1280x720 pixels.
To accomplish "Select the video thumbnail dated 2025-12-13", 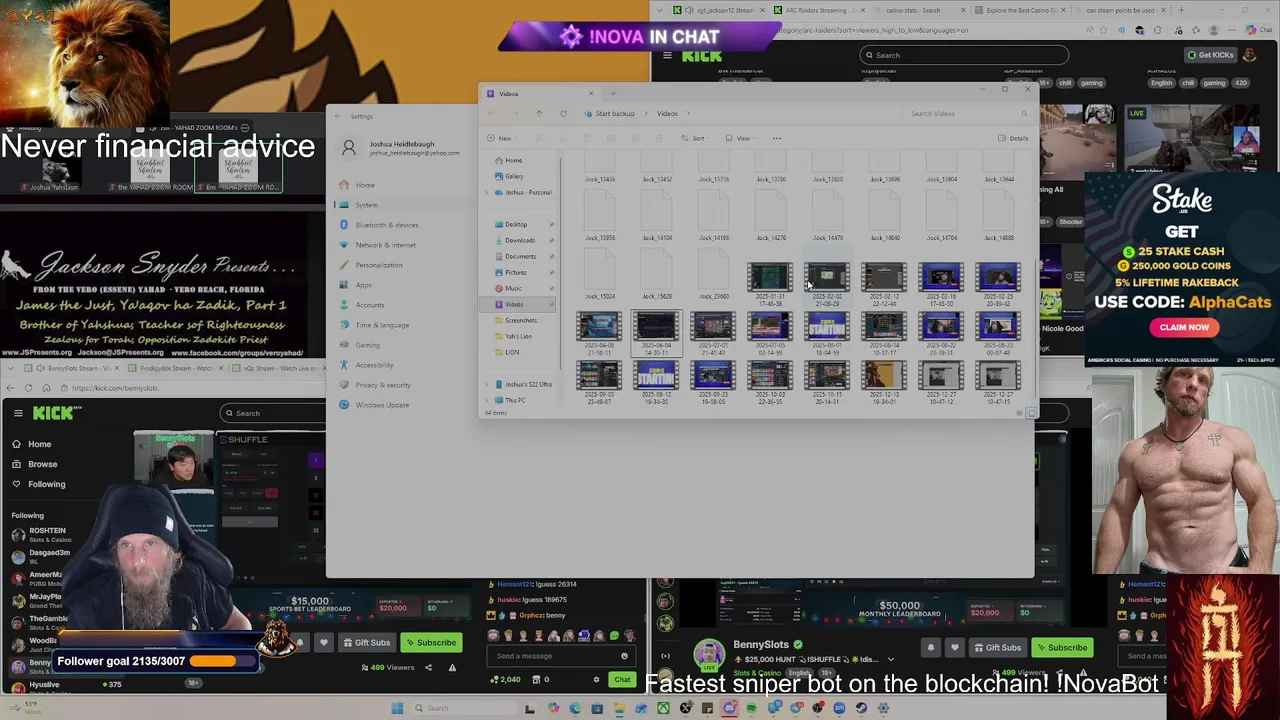I will click(884, 382).
